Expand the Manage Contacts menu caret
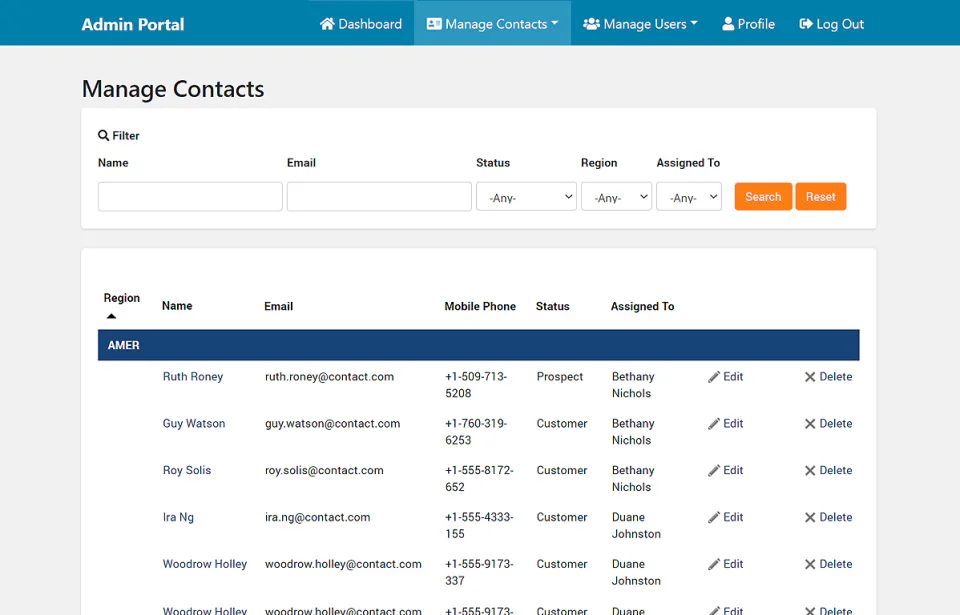The height and width of the screenshot is (615, 960). coord(555,23)
